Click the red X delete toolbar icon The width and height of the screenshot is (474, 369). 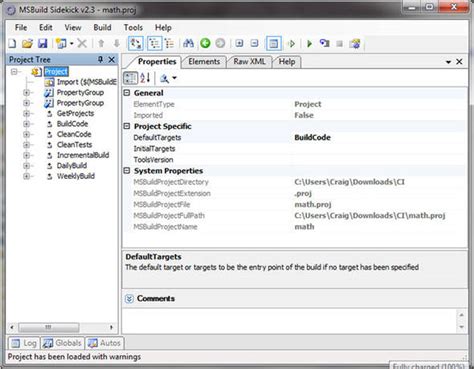(82, 43)
